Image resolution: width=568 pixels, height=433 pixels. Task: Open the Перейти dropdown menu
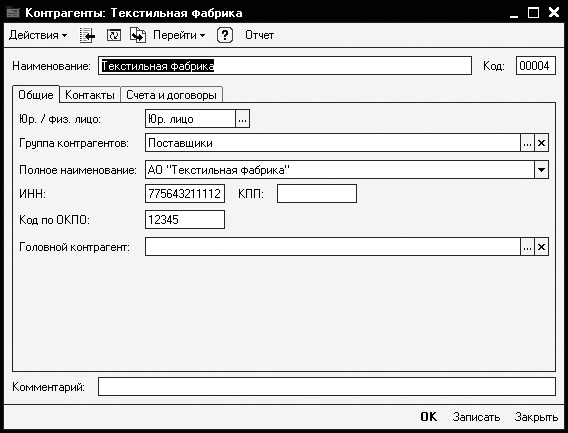[x=179, y=35]
